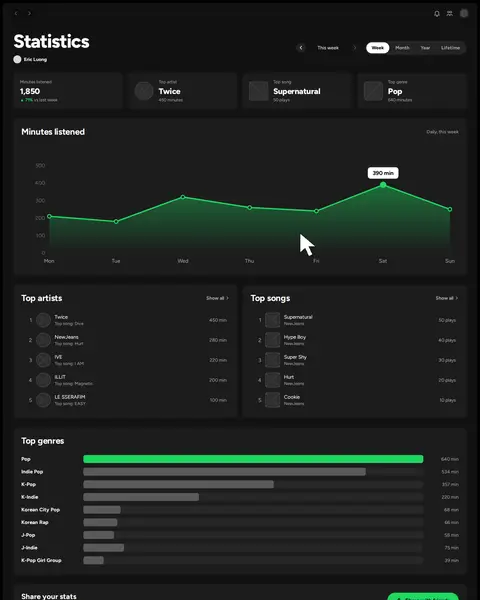Click the K-Indie genre bar
Screen dimensions: 480x600
(141, 497)
